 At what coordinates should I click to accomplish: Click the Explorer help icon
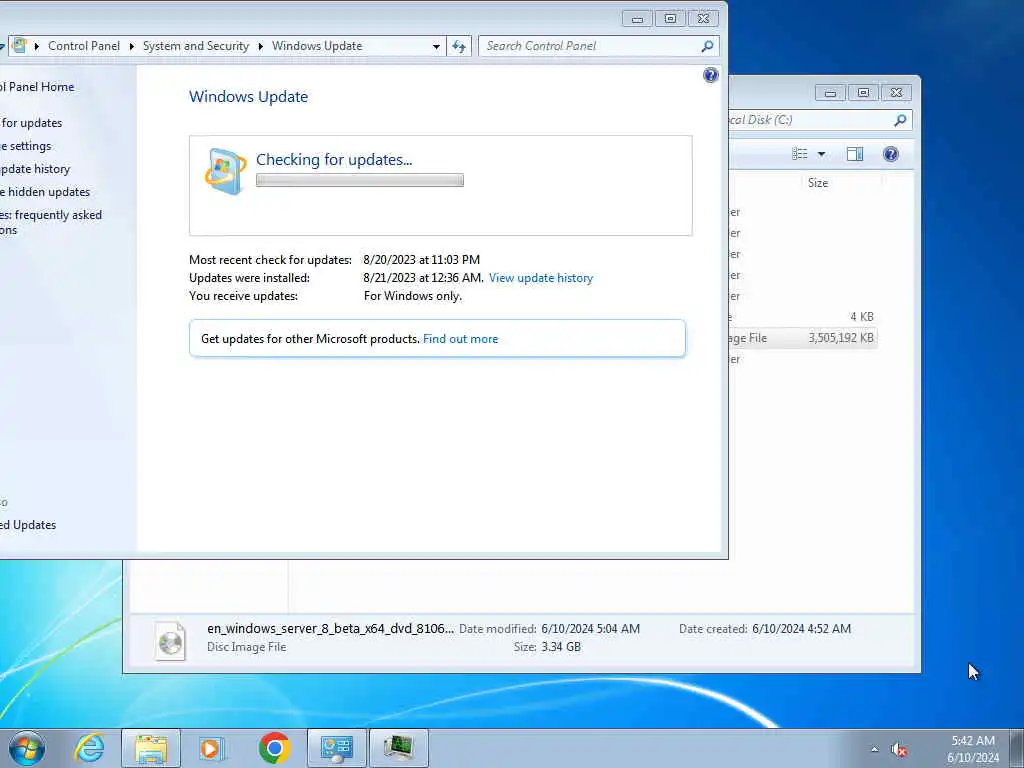pyautogui.click(x=891, y=154)
